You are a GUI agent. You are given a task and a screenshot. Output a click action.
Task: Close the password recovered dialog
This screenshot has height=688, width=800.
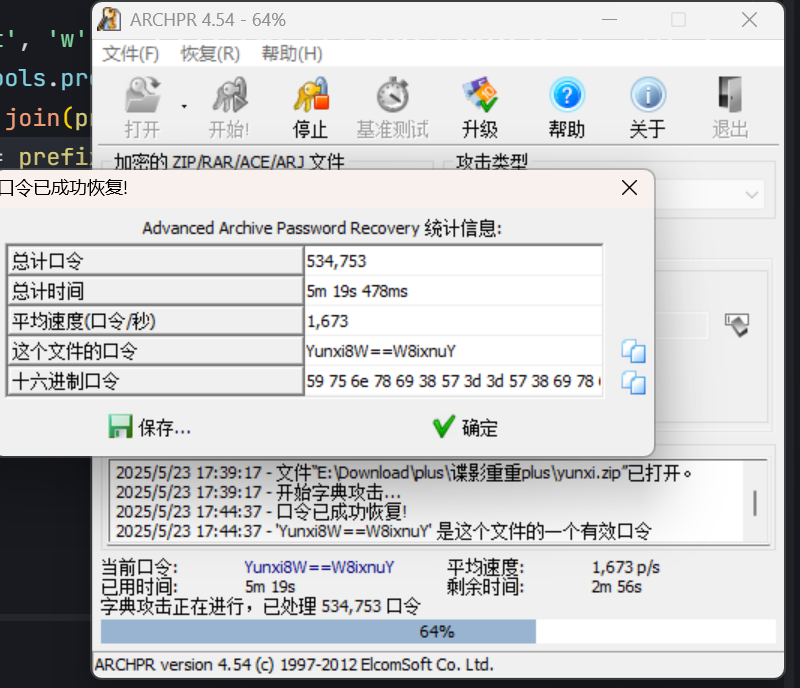click(x=630, y=188)
